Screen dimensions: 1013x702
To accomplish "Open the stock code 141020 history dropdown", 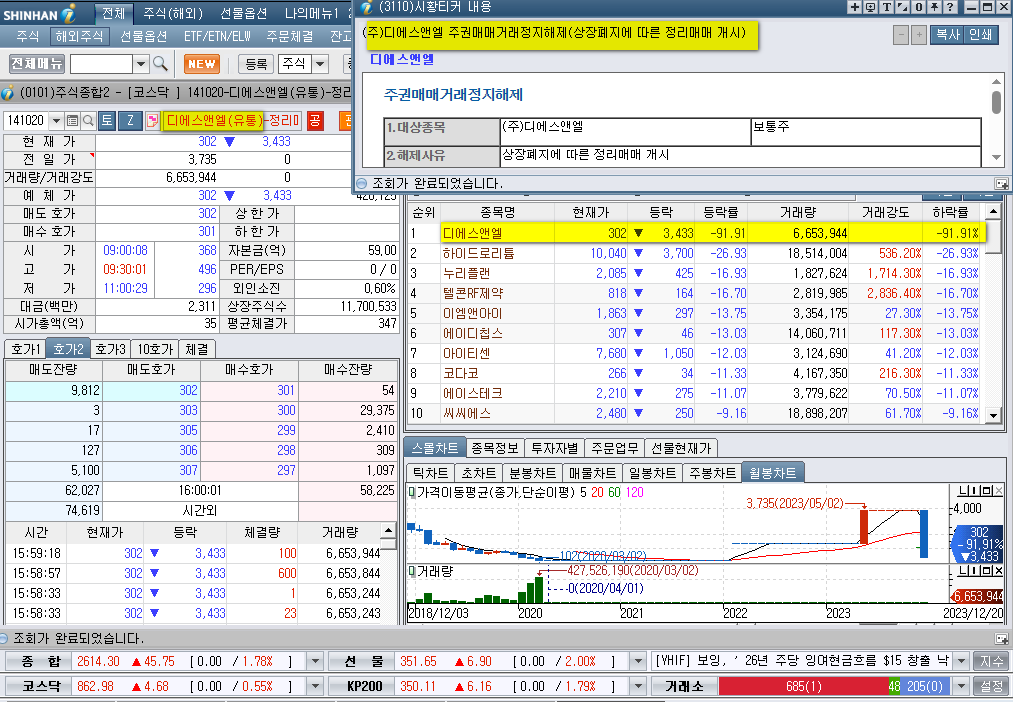I will [x=56, y=121].
